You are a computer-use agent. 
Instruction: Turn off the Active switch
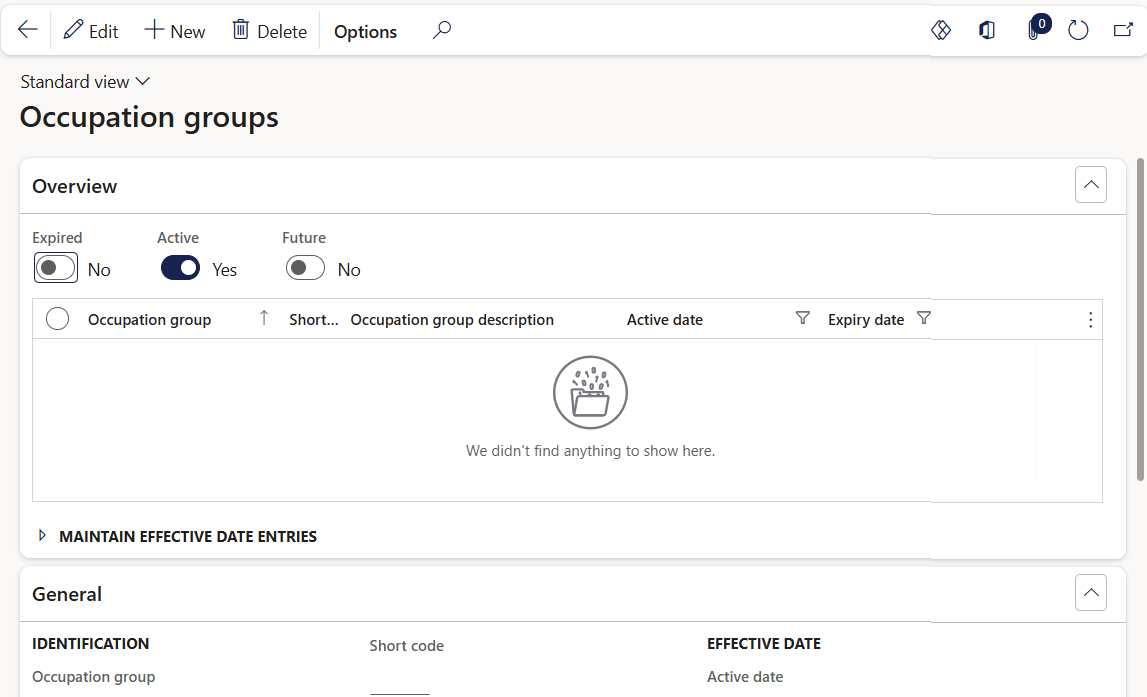(180, 268)
